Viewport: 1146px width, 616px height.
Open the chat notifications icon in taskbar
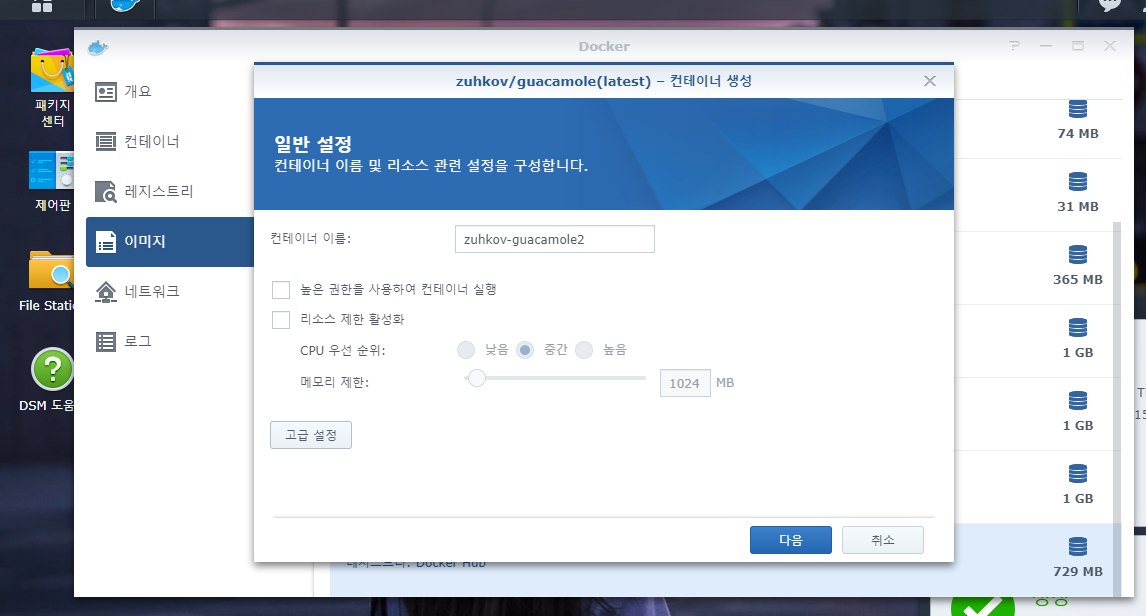1109,4
